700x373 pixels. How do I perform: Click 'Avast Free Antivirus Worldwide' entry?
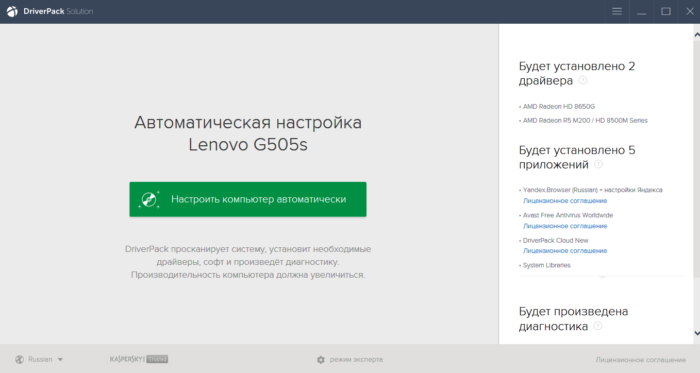567,215
